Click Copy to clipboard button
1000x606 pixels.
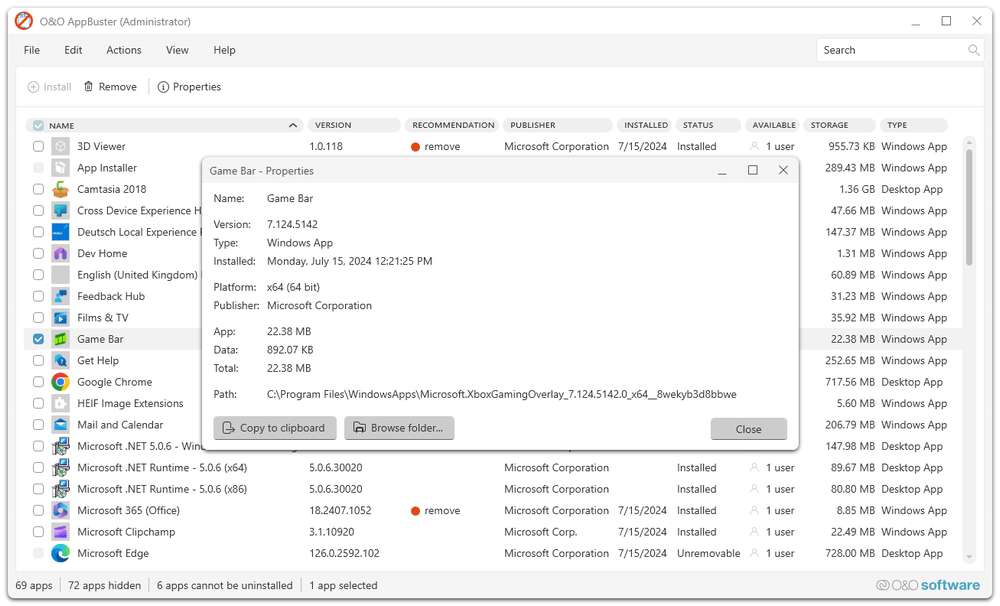pos(274,428)
